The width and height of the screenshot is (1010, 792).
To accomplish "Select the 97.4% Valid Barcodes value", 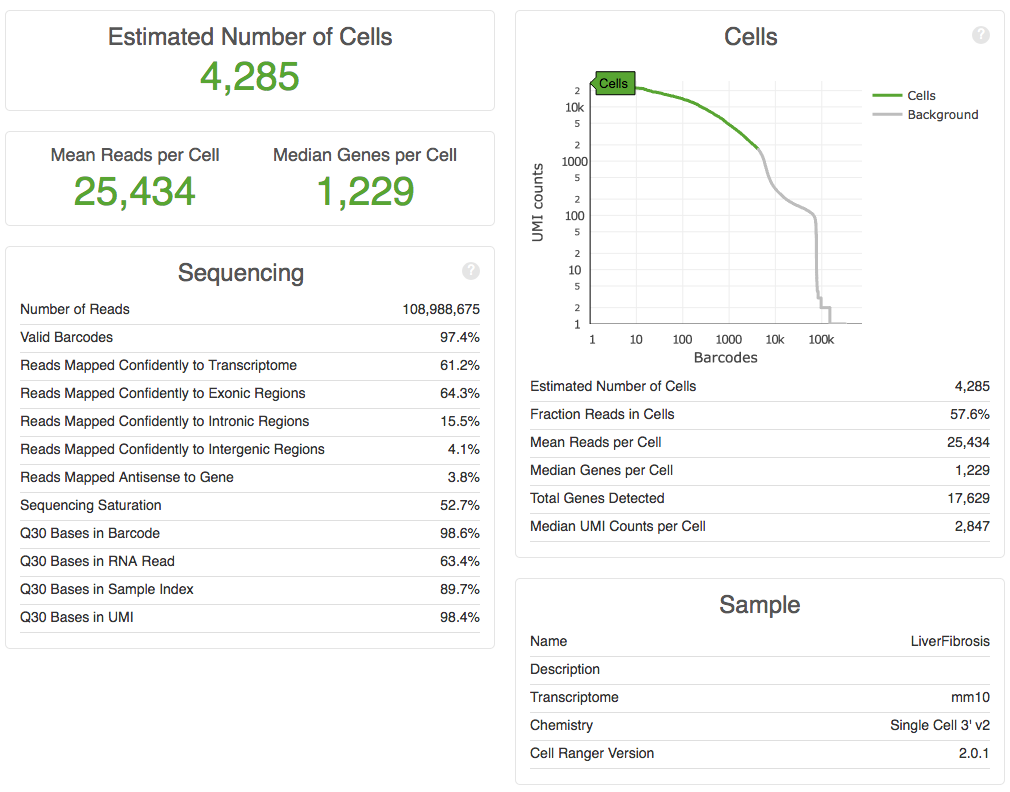I will pos(460,337).
